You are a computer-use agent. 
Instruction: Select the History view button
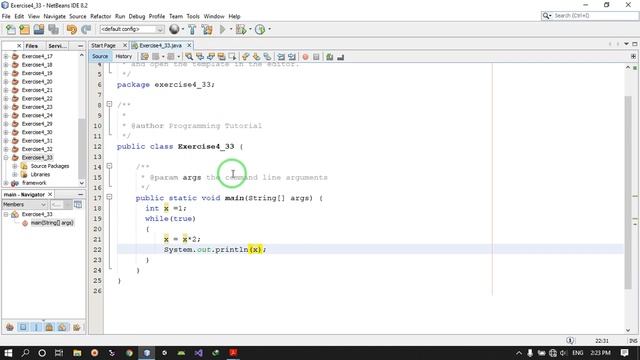(124, 57)
